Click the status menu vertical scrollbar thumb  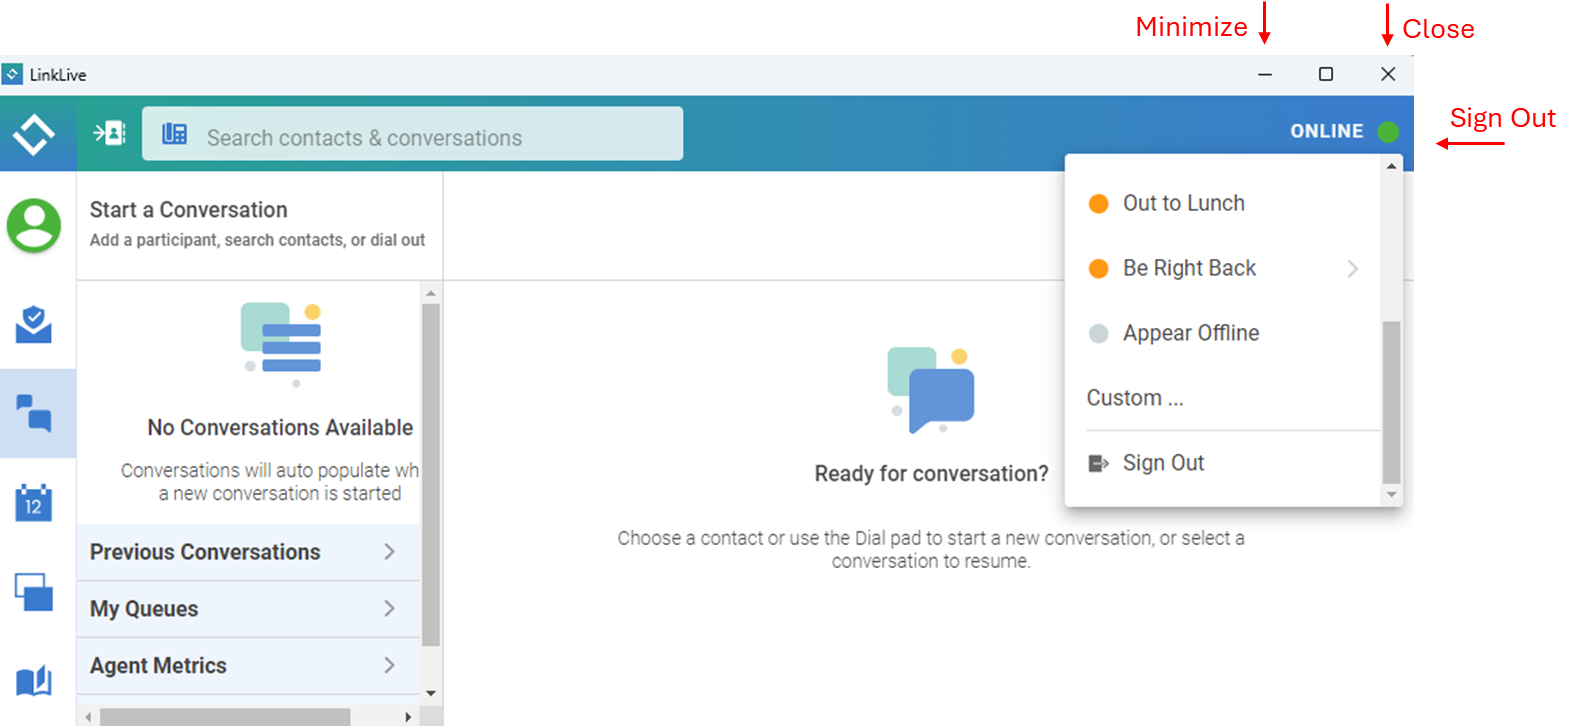pos(1391,402)
